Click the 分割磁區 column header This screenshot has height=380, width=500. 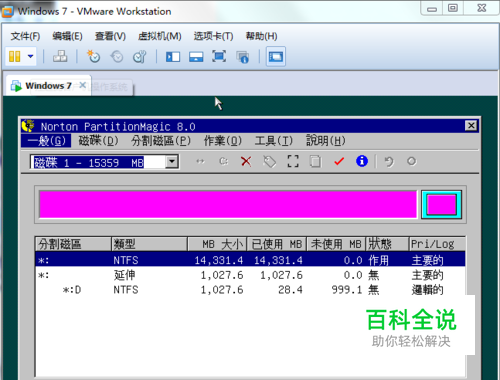(73, 244)
